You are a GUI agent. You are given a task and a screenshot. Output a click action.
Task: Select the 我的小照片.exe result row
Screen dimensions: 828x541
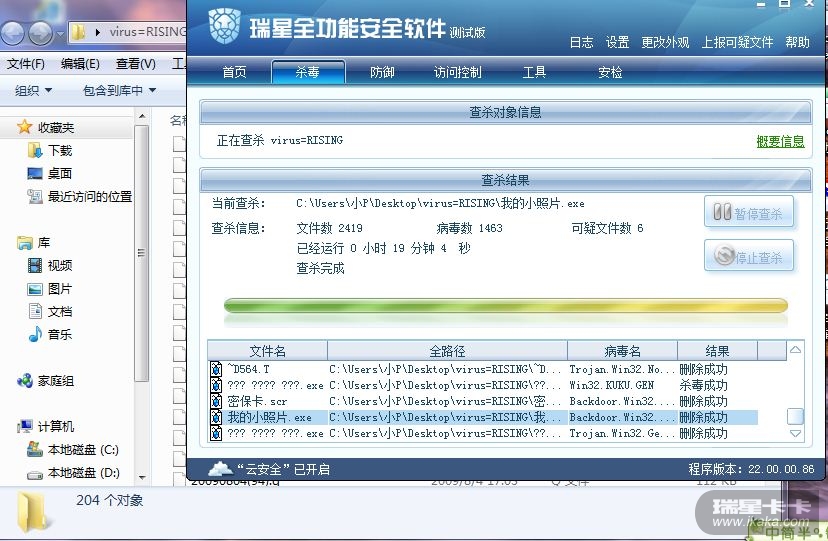(x=483, y=417)
